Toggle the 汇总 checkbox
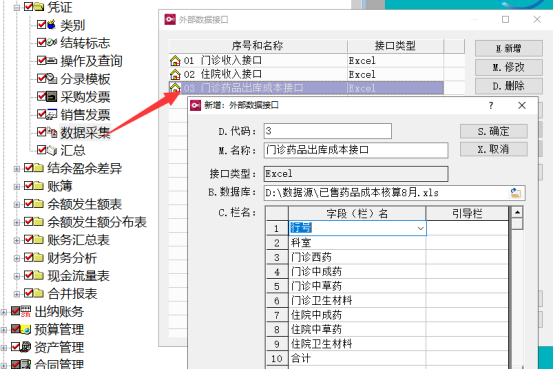The image size is (554, 370). (x=42, y=150)
